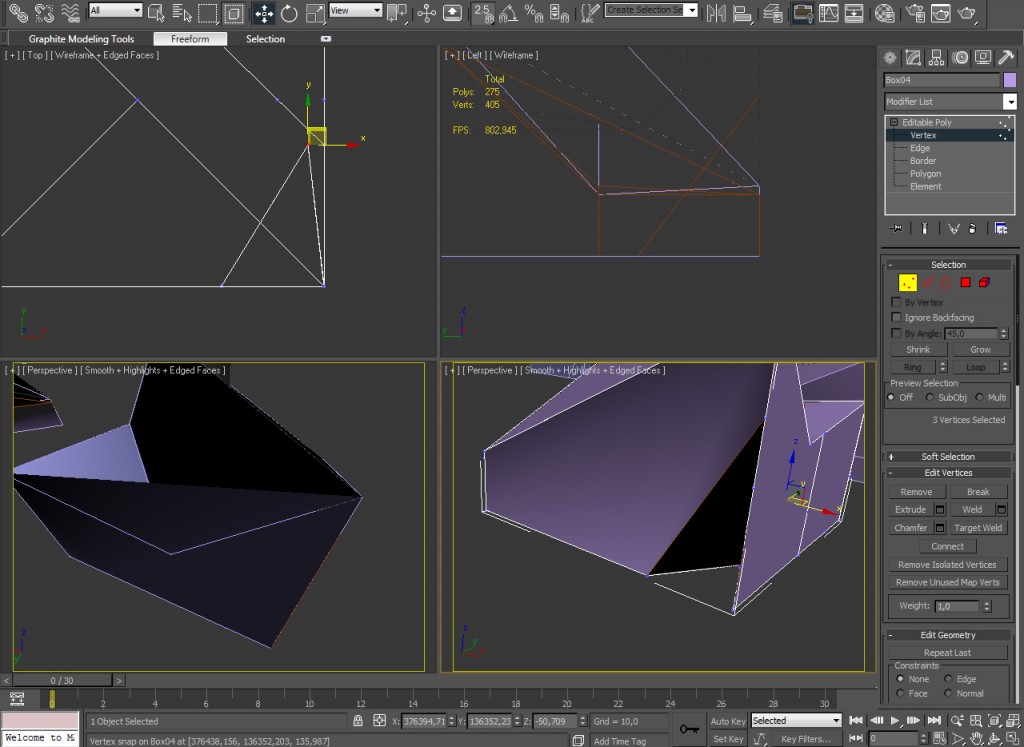Click the Box04 object color swatch
The height and width of the screenshot is (747, 1024).
[1010, 80]
